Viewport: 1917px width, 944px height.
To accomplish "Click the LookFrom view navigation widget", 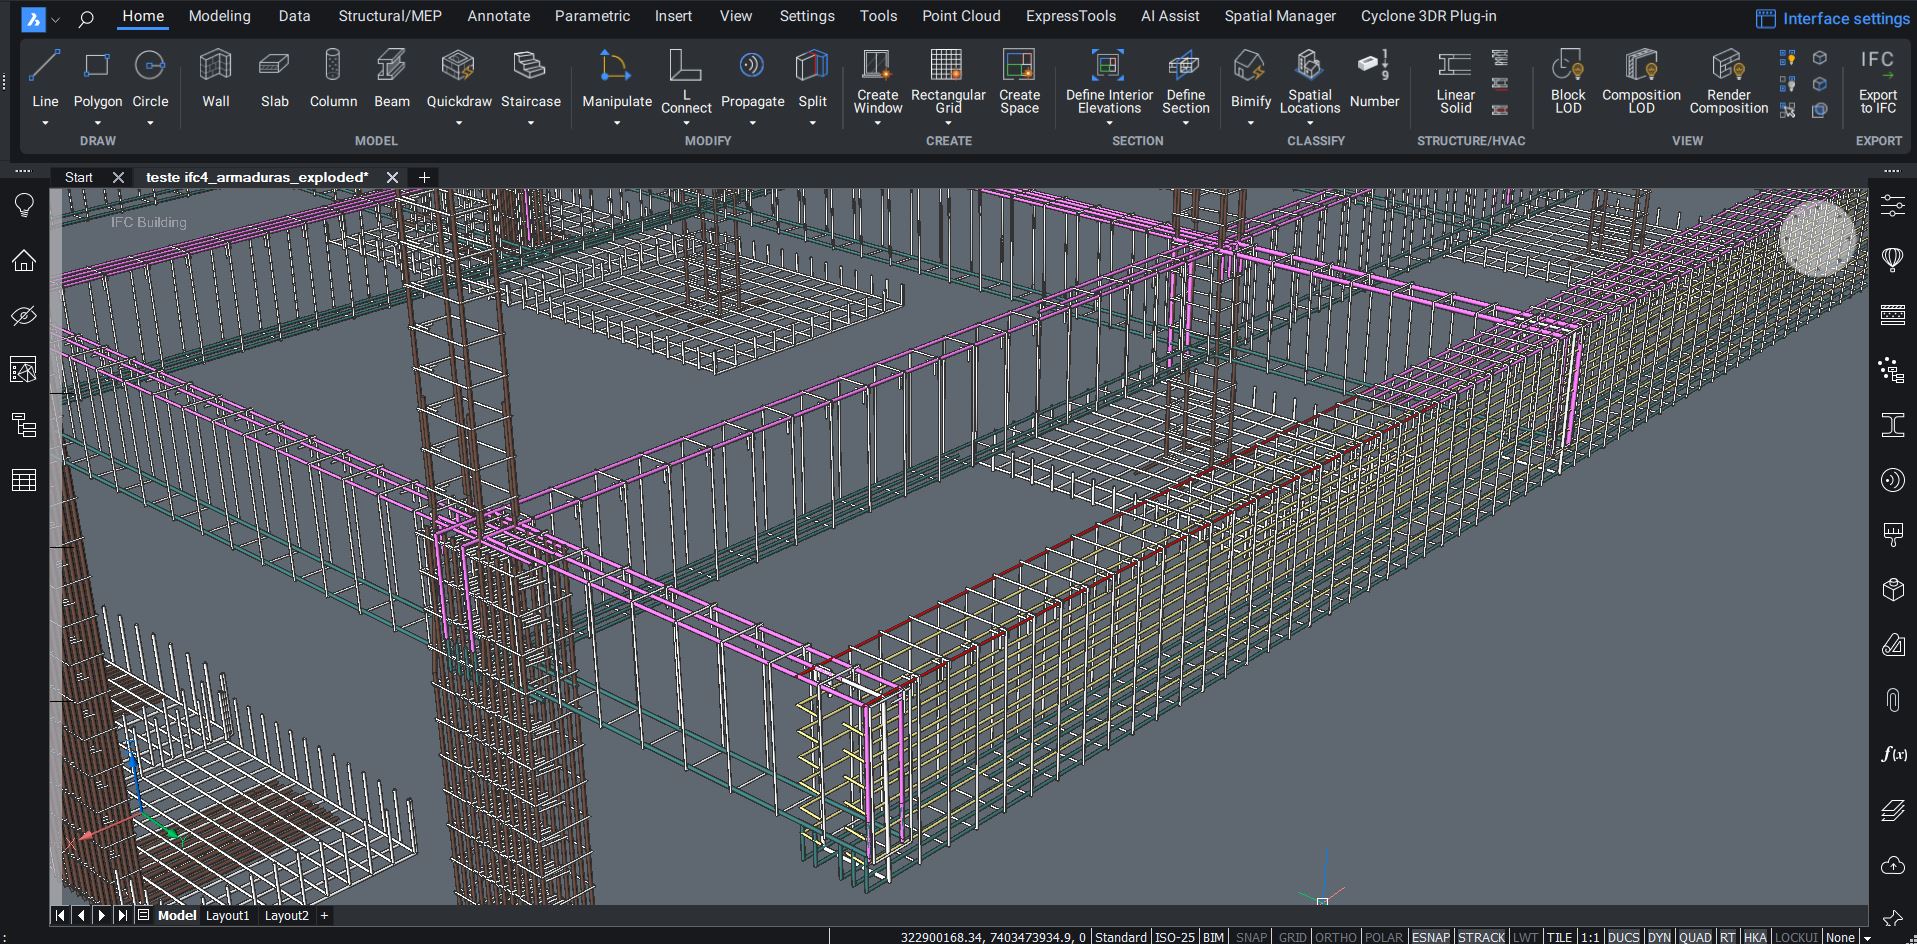I will 1817,238.
